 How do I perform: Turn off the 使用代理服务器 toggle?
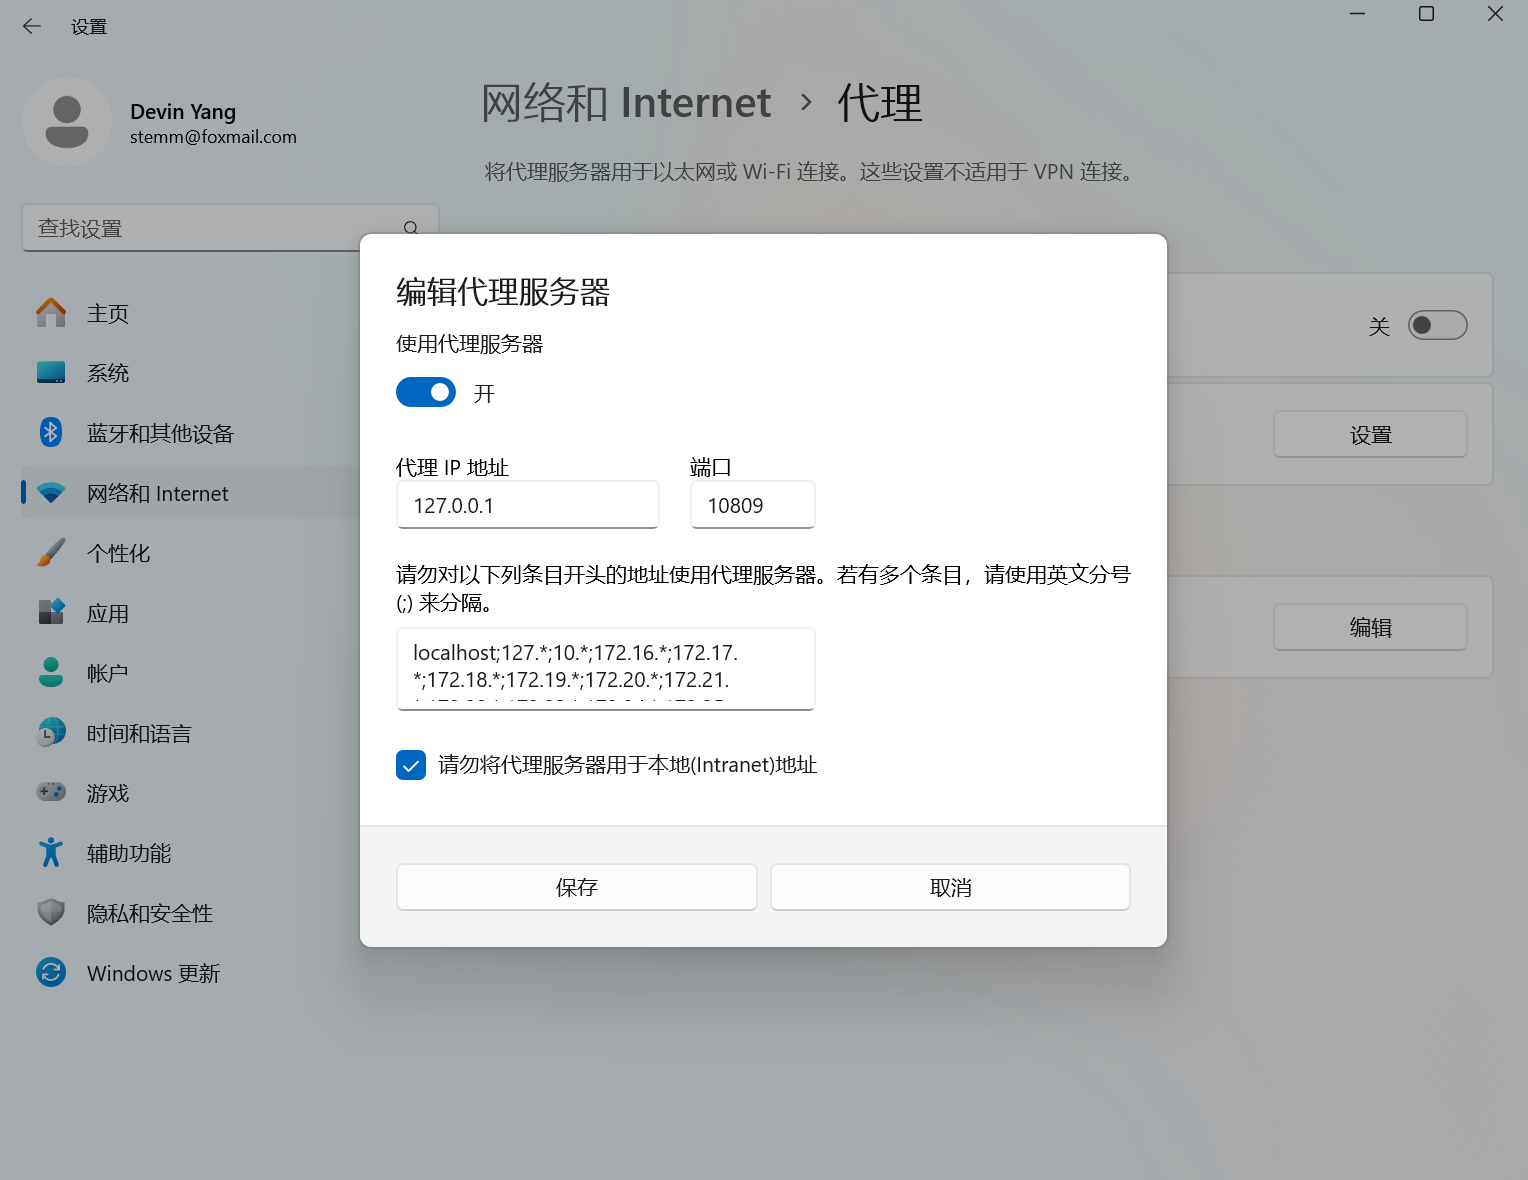pyautogui.click(x=425, y=392)
